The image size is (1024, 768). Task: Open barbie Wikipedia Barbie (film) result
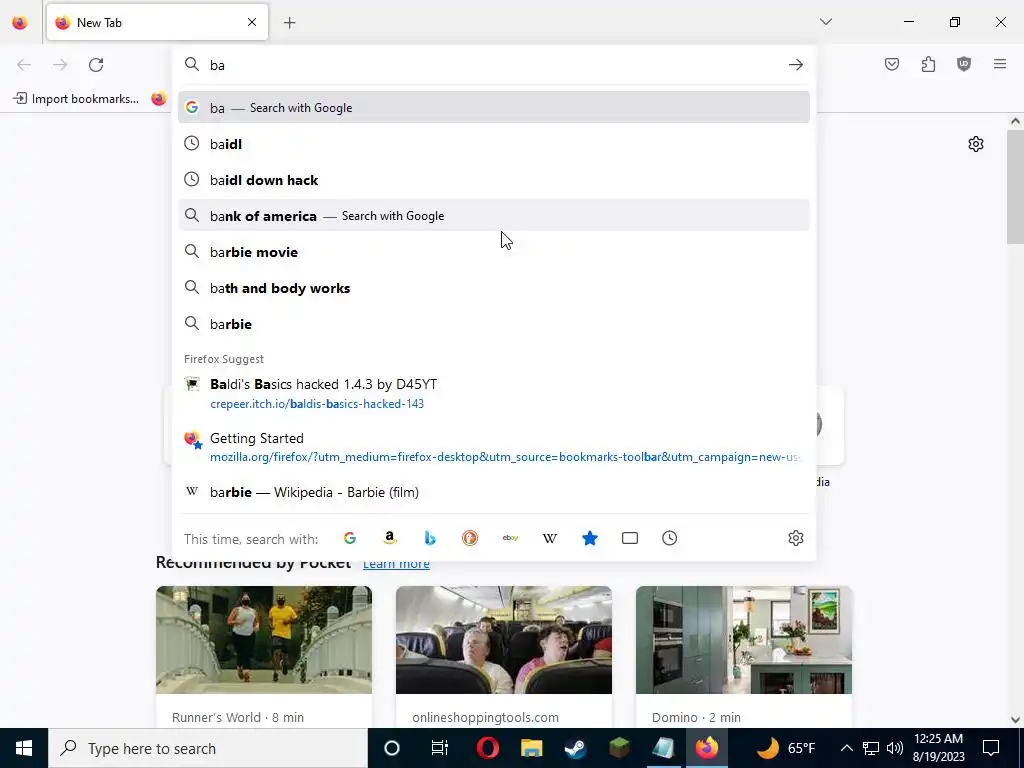click(494, 492)
